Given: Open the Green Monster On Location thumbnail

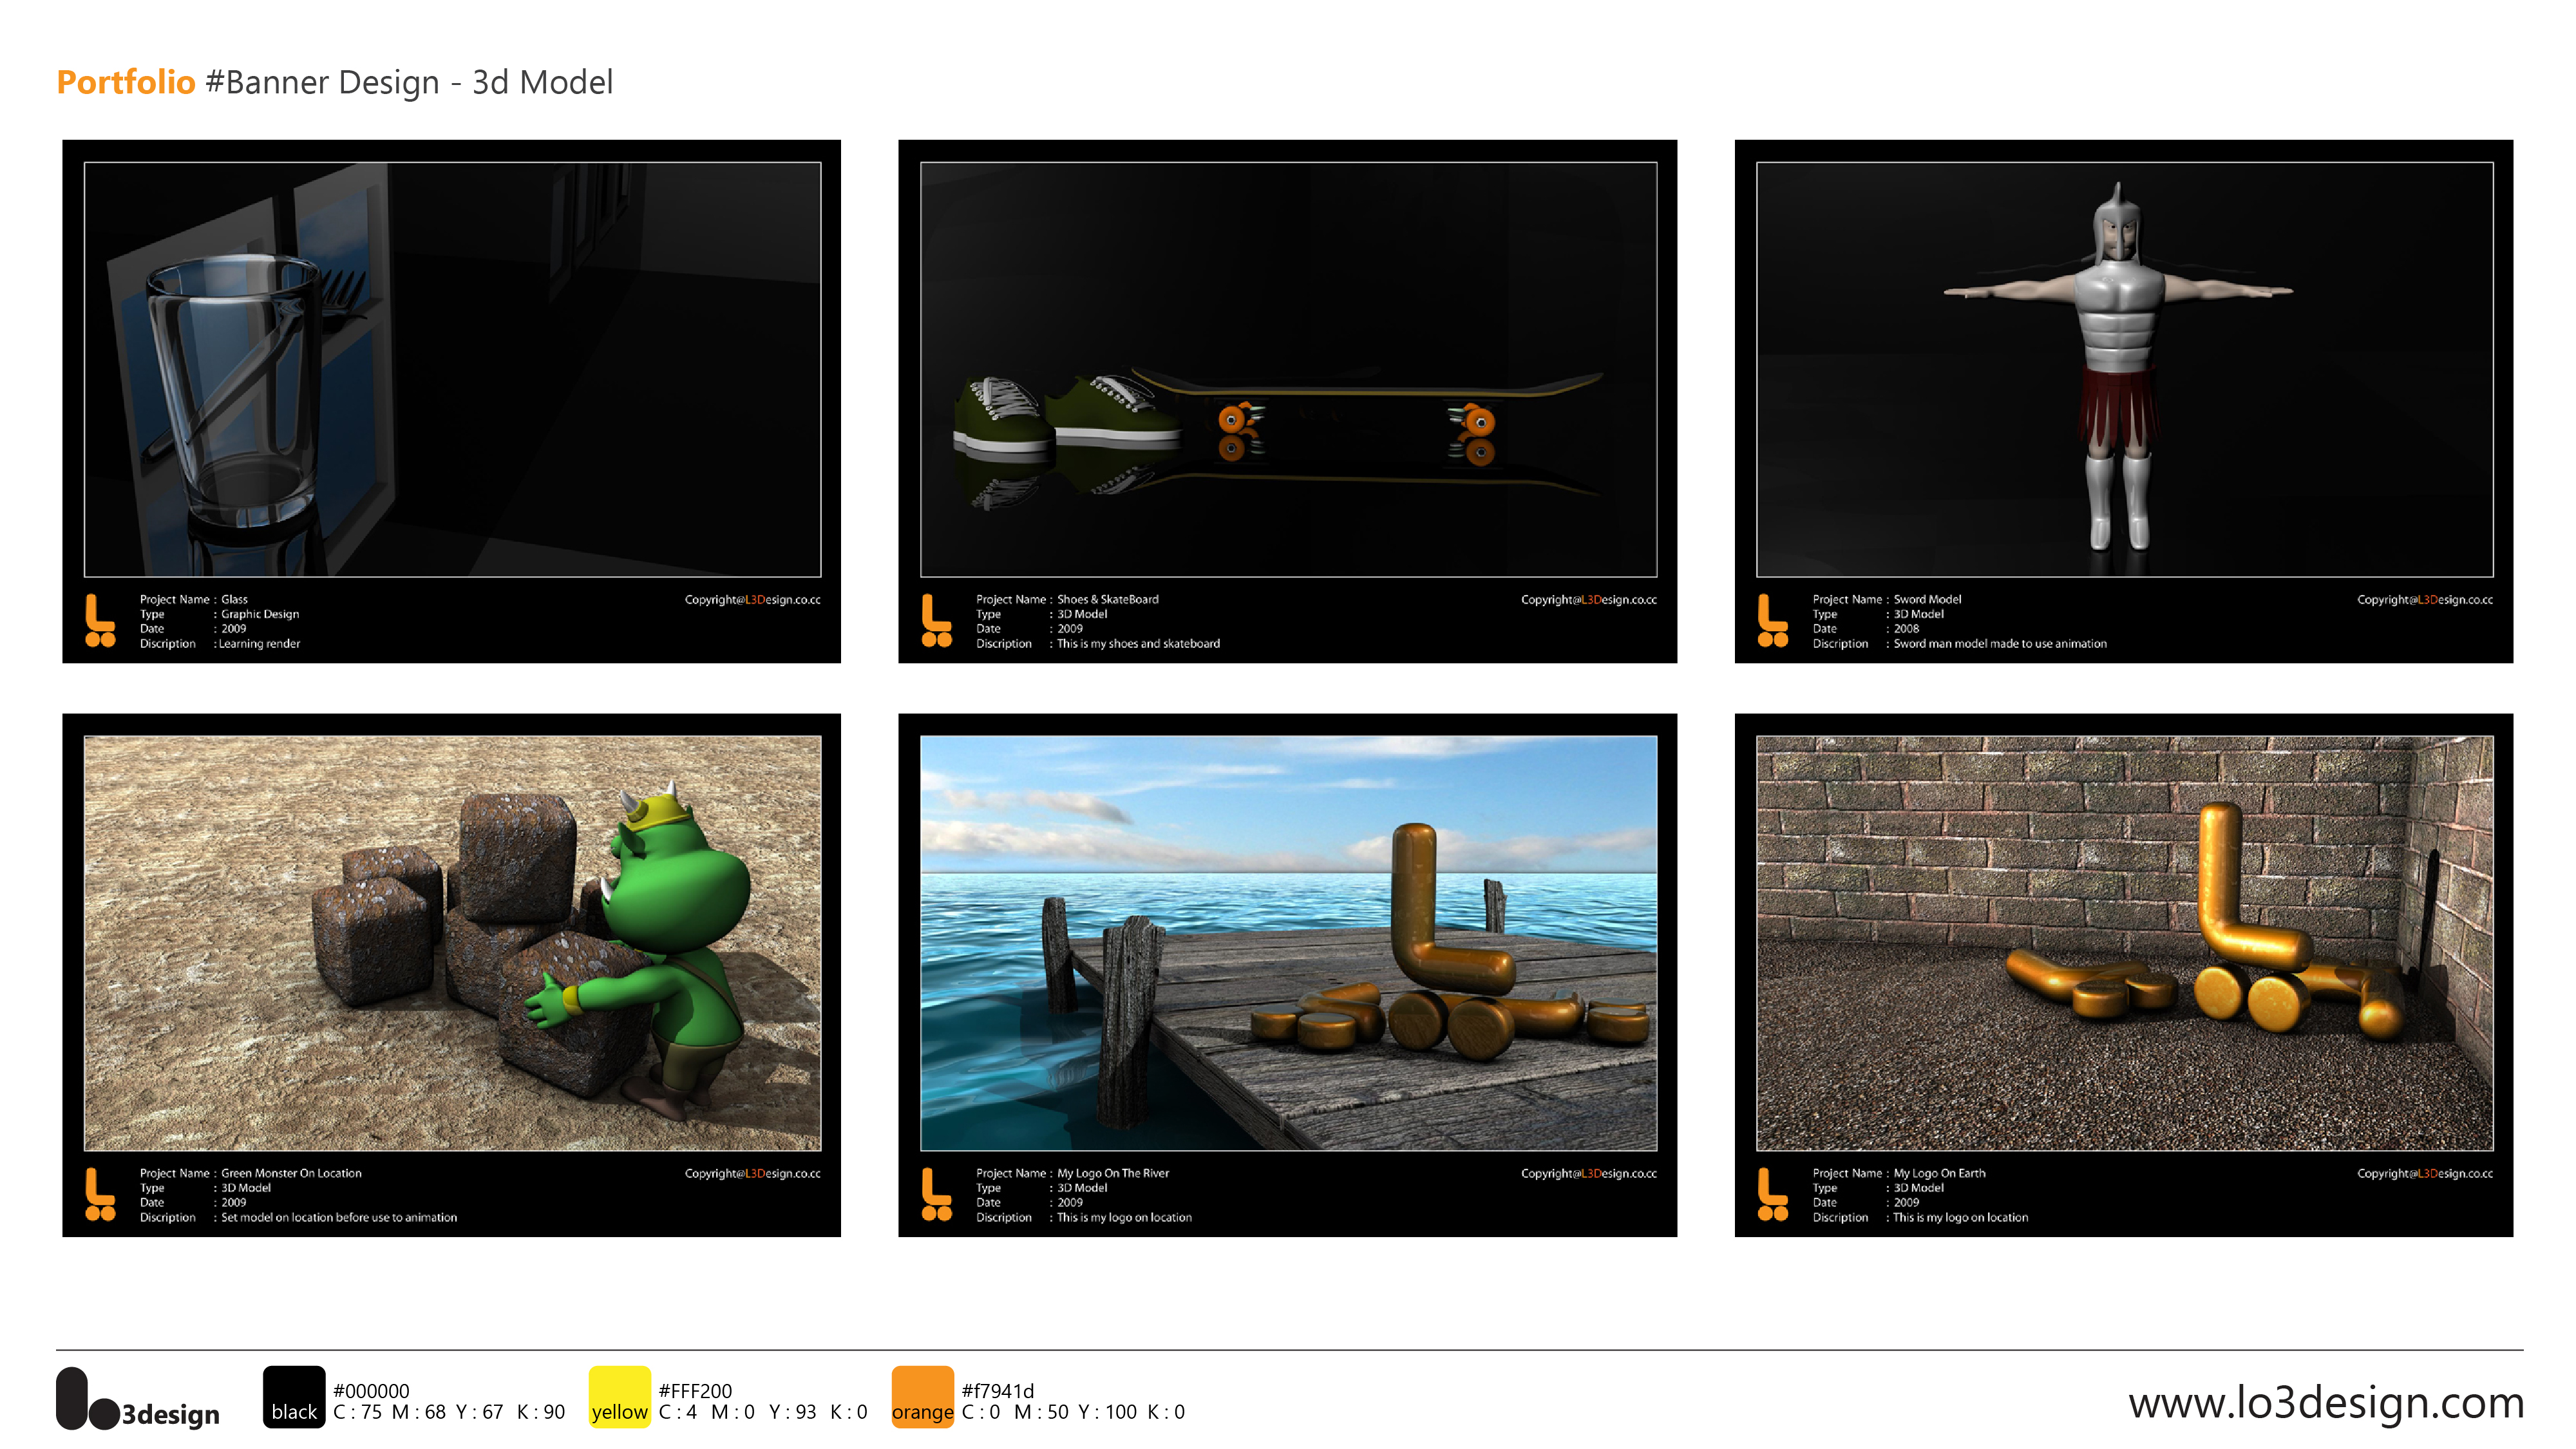Looking at the screenshot, I should [x=452, y=943].
